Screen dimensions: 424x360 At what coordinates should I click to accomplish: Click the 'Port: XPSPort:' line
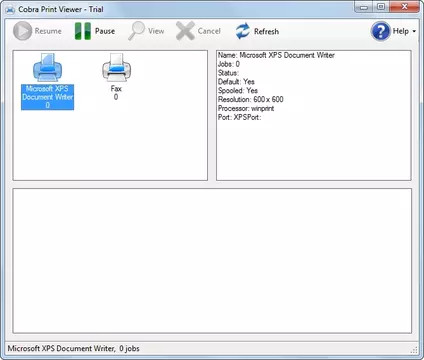point(239,117)
